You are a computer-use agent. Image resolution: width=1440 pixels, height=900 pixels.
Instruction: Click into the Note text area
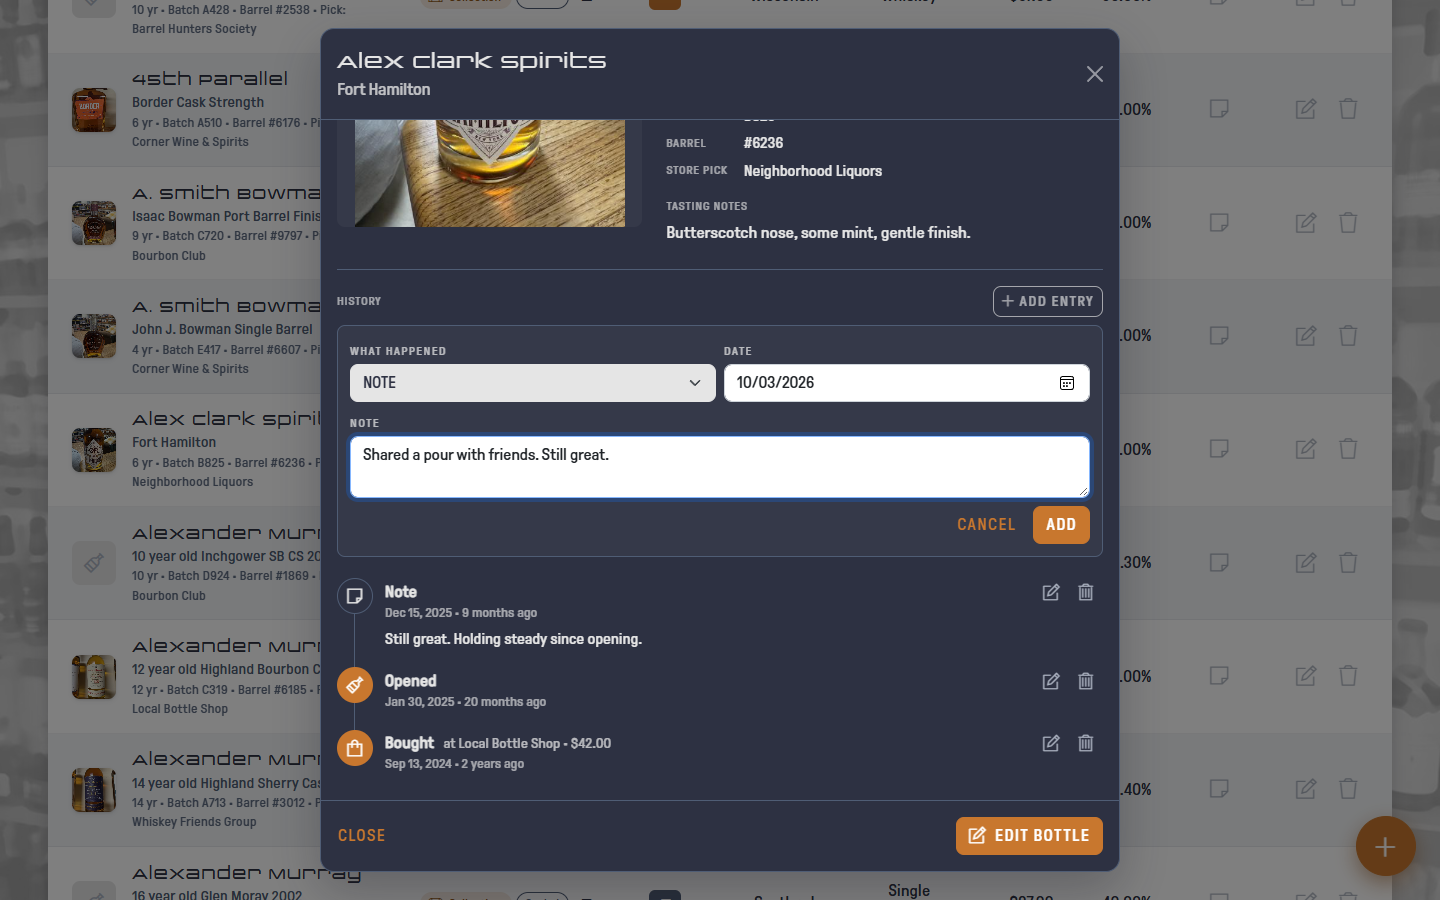point(719,466)
